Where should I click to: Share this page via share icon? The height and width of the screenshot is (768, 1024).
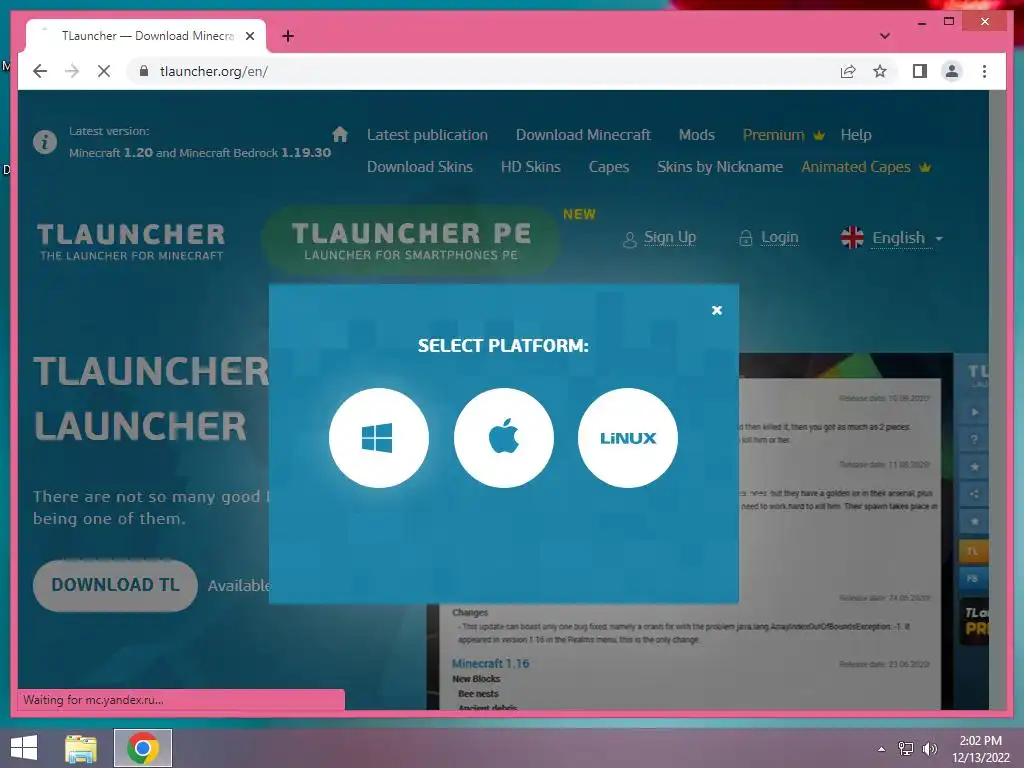tap(848, 71)
